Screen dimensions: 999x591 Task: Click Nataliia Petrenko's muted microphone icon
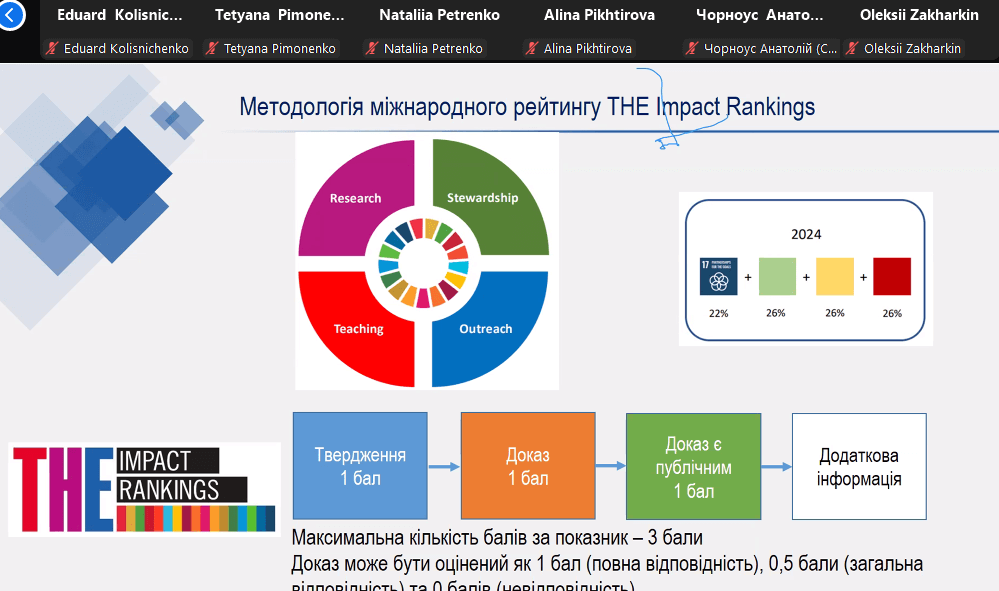pos(372,48)
